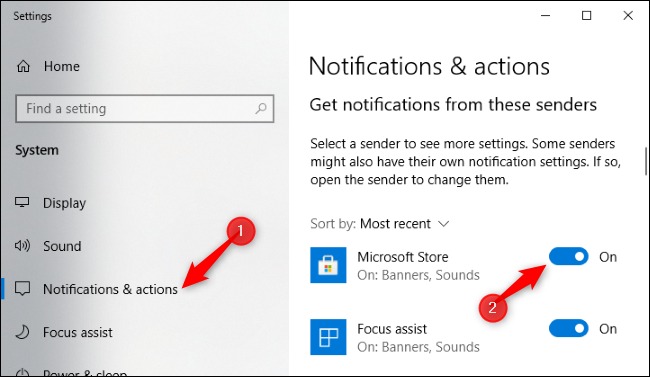650x377 pixels.
Task: Open the Sort by Most recent dropdown
Action: pos(379,224)
